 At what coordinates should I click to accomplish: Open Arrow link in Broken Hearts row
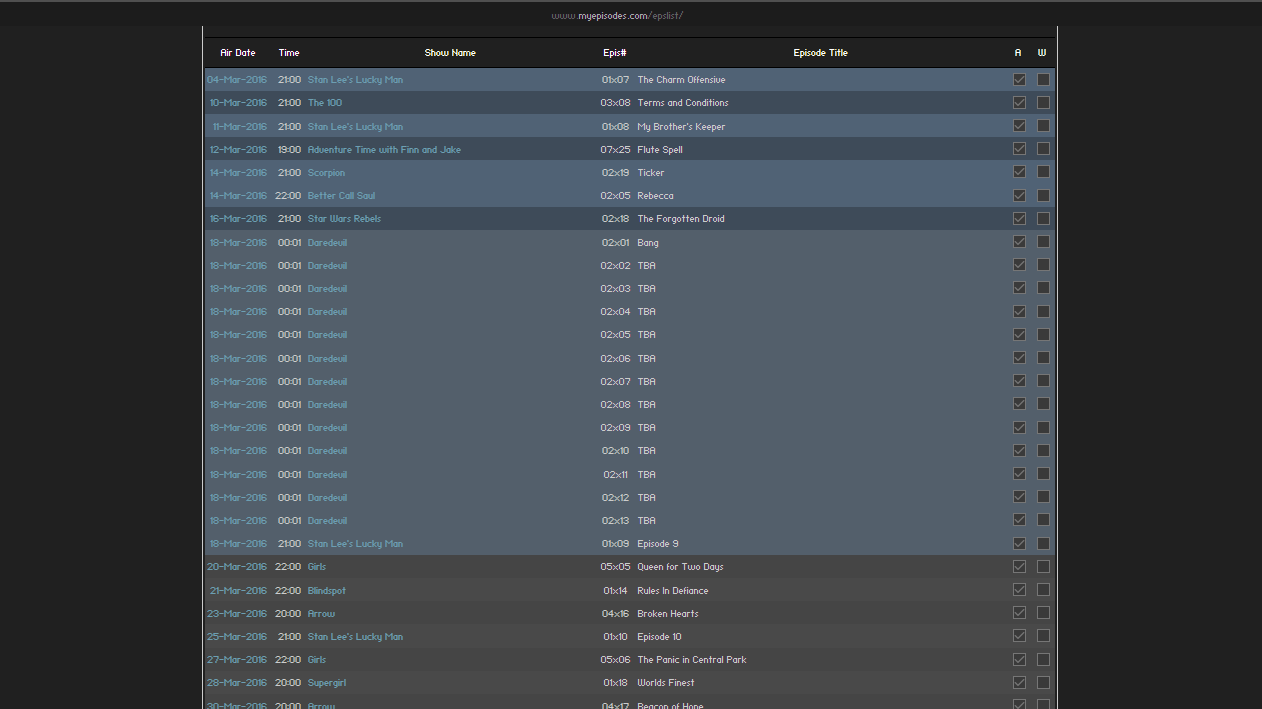[x=321, y=614]
